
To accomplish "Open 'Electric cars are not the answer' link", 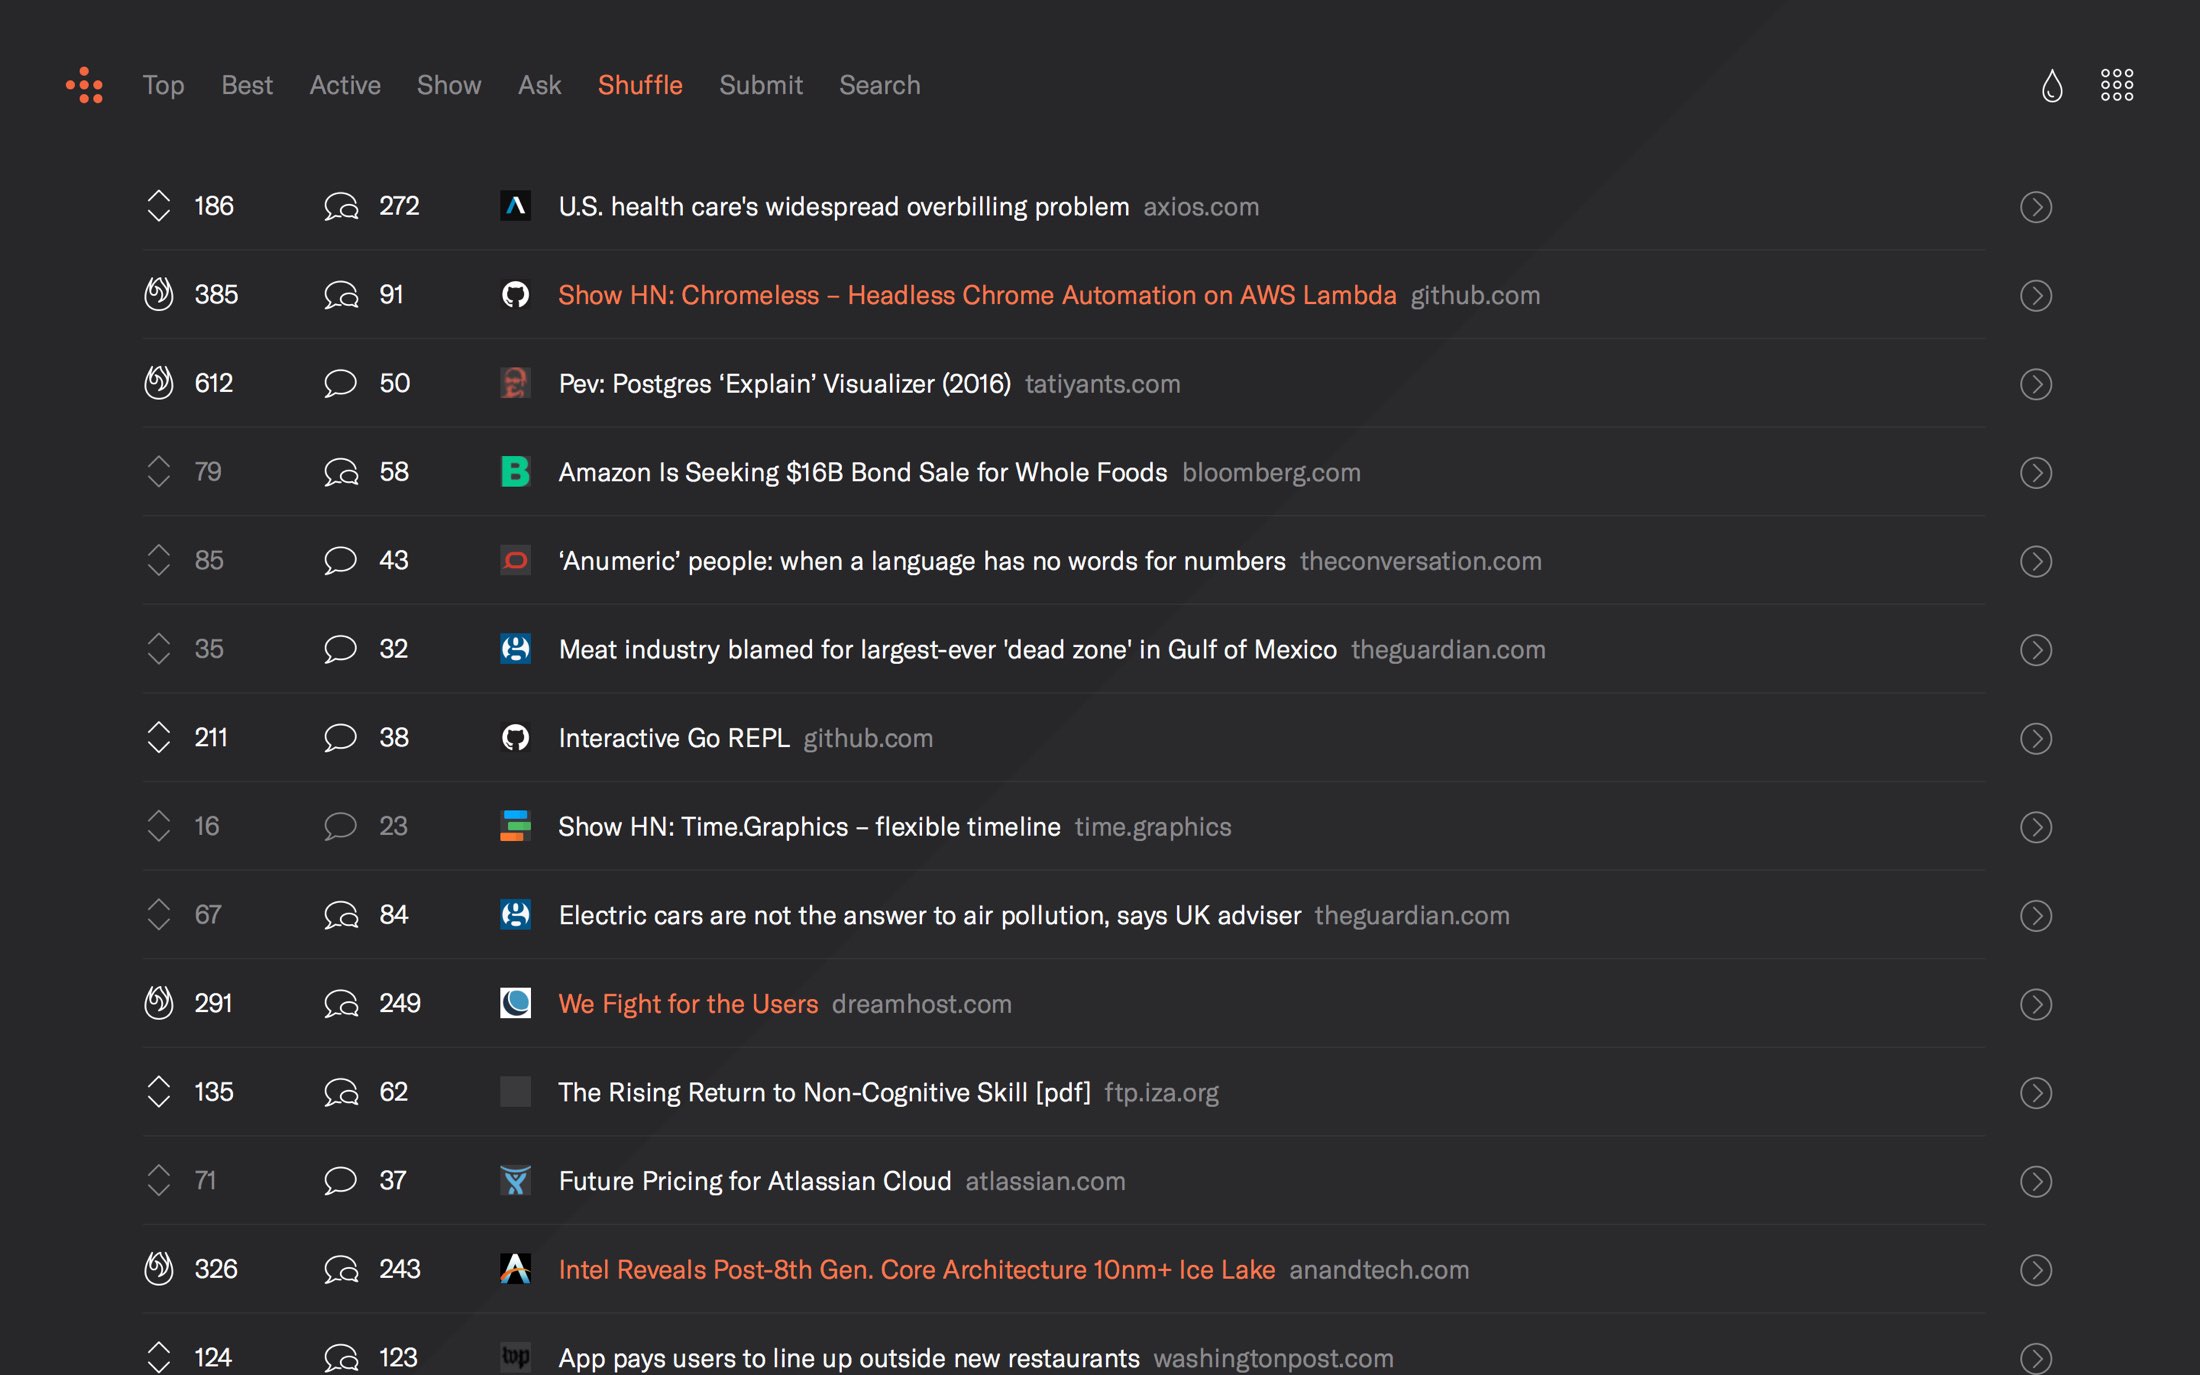I will (x=929, y=915).
